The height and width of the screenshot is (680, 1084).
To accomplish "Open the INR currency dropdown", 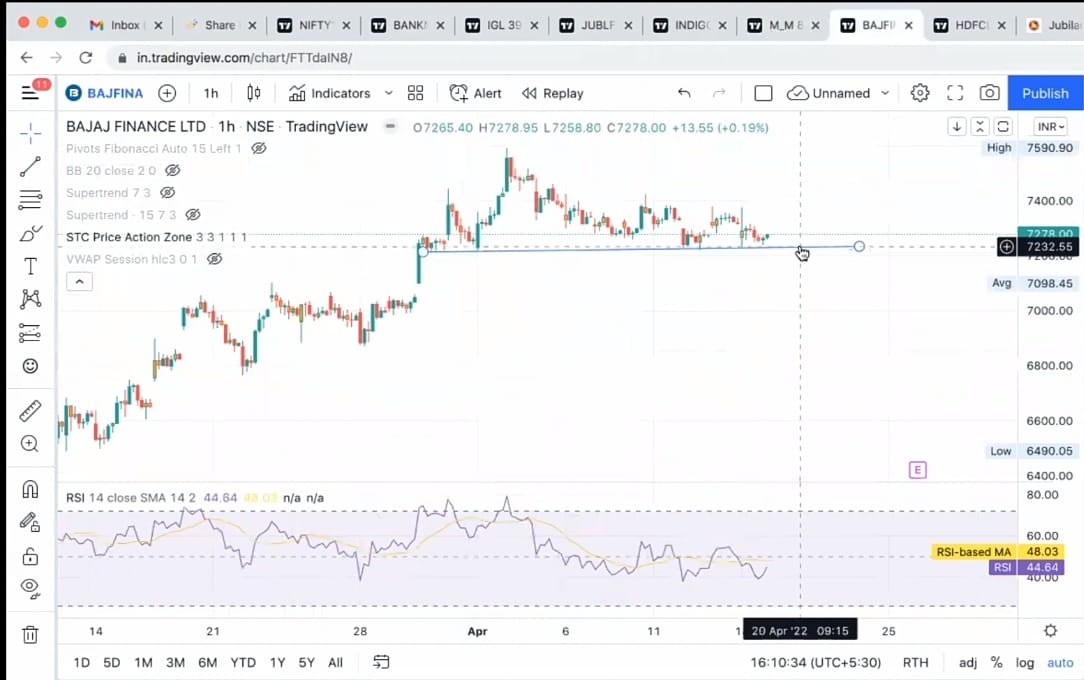I will [x=1050, y=127].
